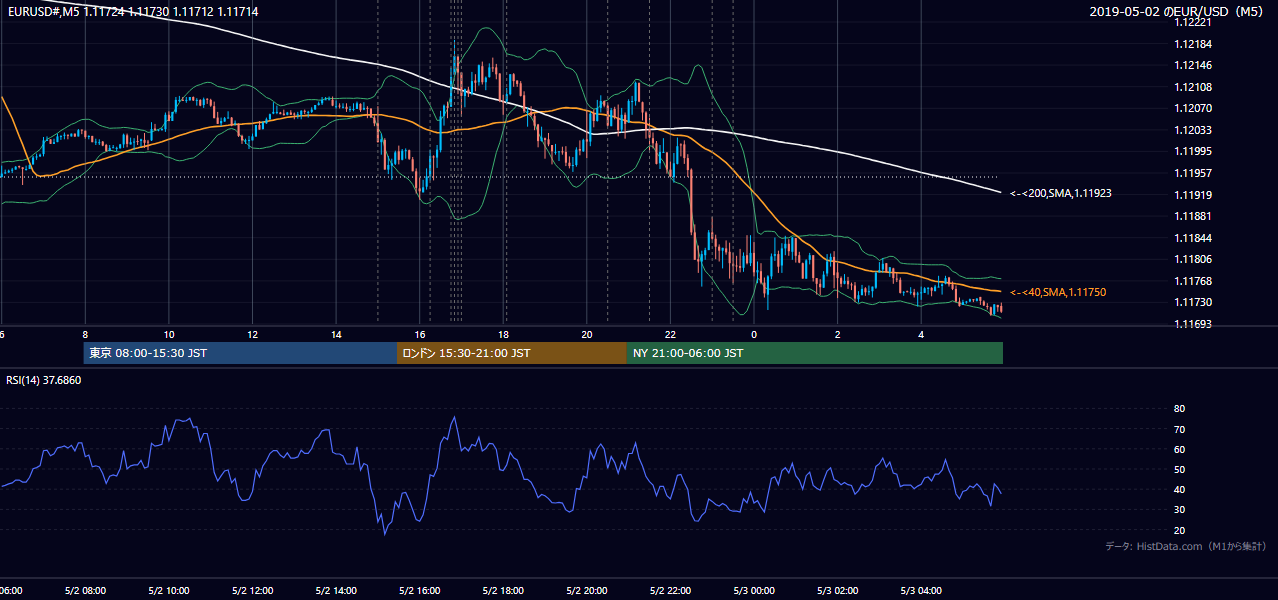Click price axis label 1.11844
1278x600 pixels.
point(1193,238)
